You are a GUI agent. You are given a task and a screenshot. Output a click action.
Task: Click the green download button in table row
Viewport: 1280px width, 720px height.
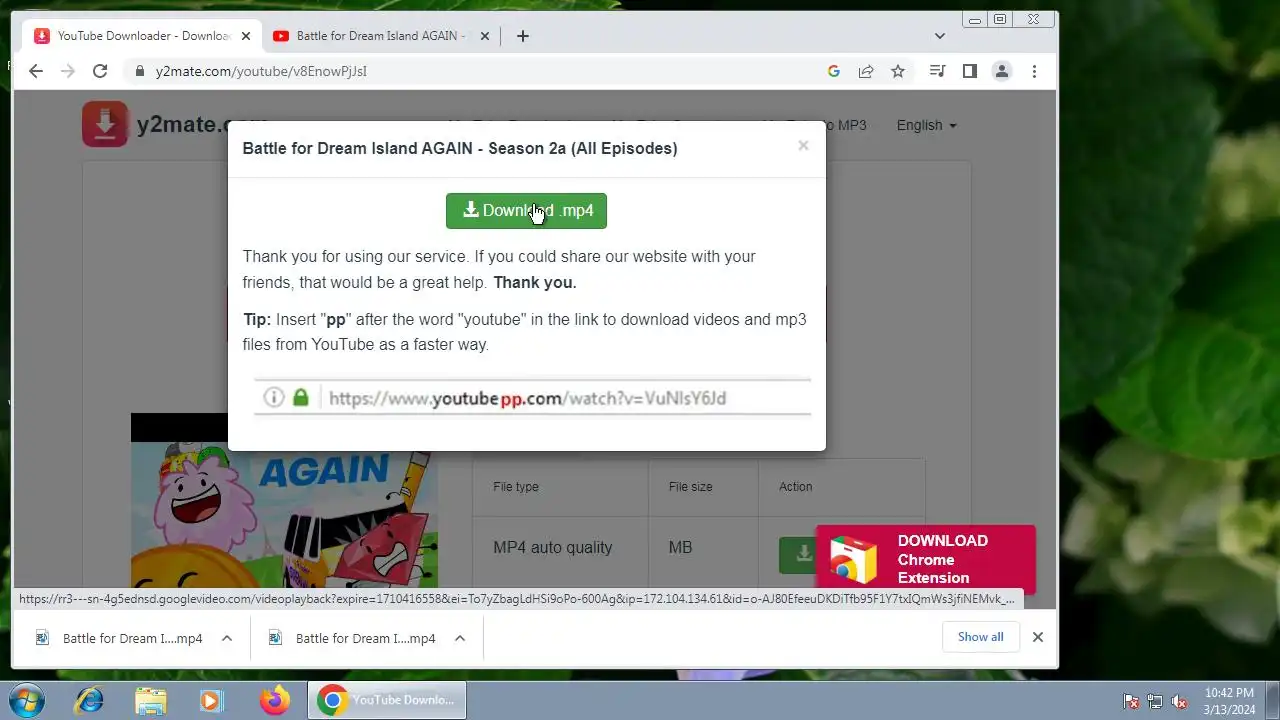point(797,556)
